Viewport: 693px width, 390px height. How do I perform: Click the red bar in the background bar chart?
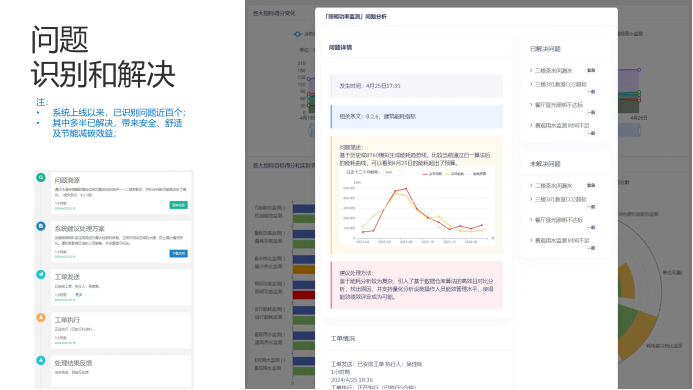click(x=304, y=295)
